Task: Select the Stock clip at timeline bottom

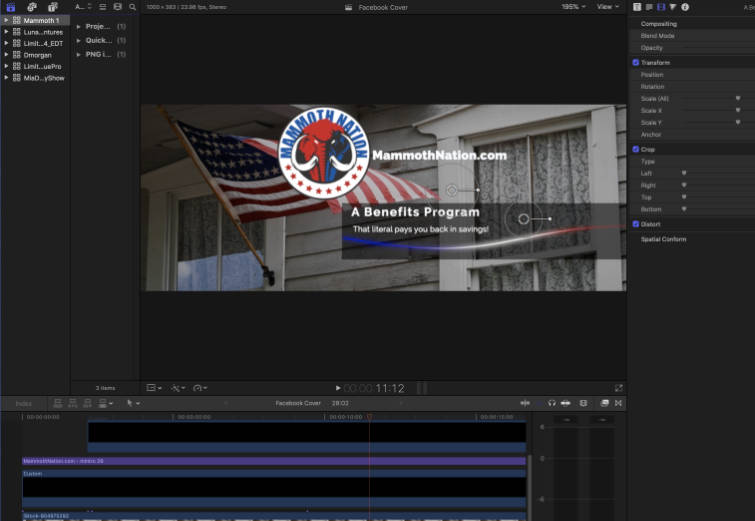Action: coord(274,517)
